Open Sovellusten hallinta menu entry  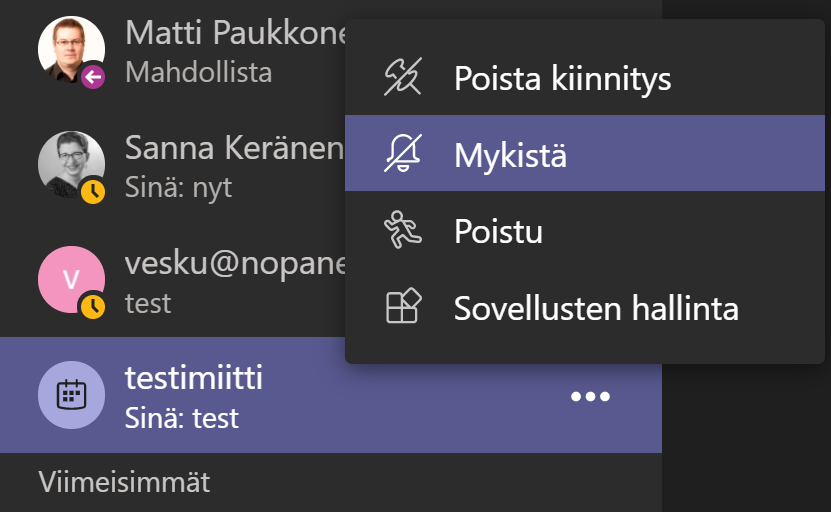click(596, 308)
